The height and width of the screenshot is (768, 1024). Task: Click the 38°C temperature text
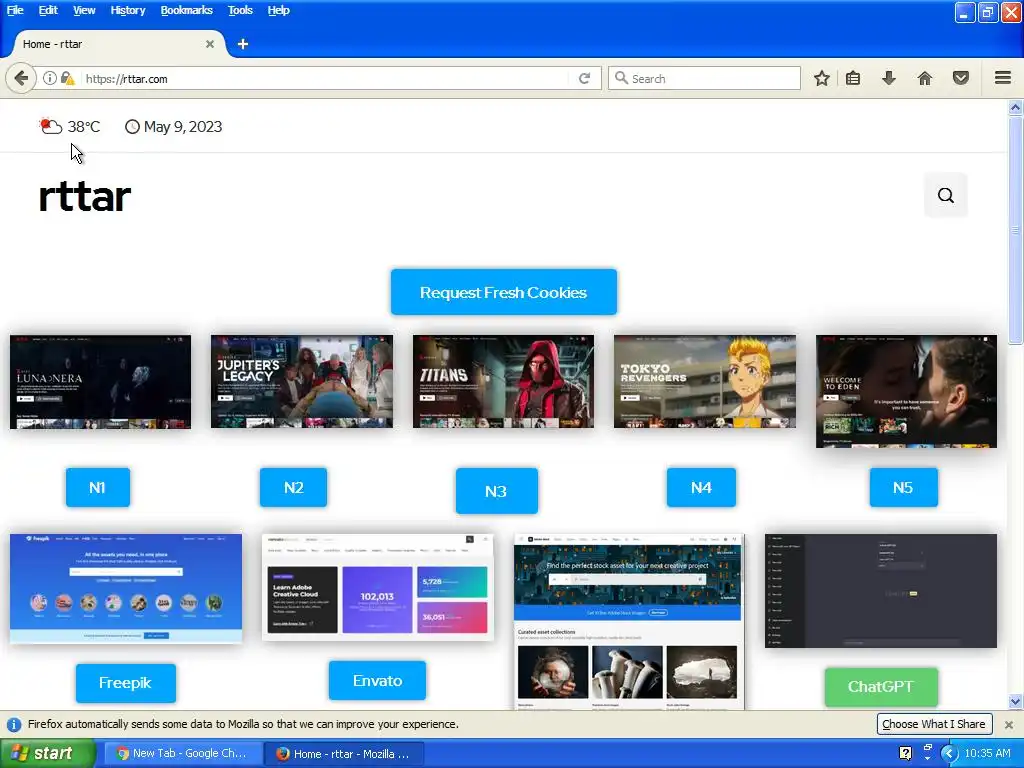[x=84, y=127]
